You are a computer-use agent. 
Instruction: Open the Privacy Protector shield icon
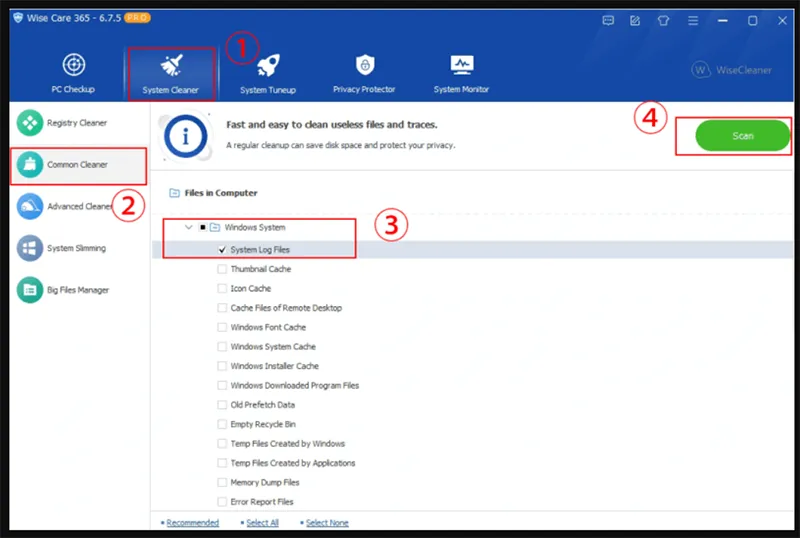(x=364, y=65)
